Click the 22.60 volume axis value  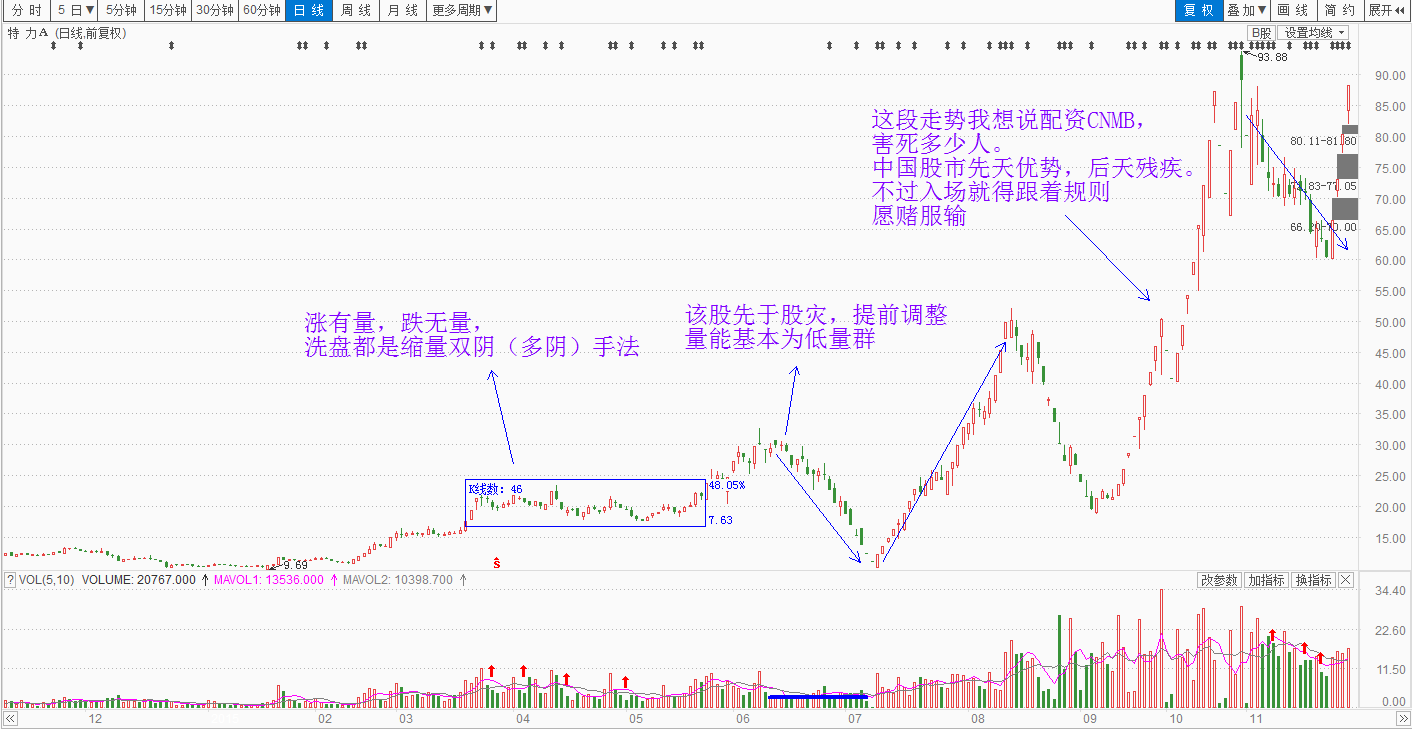coord(1390,630)
